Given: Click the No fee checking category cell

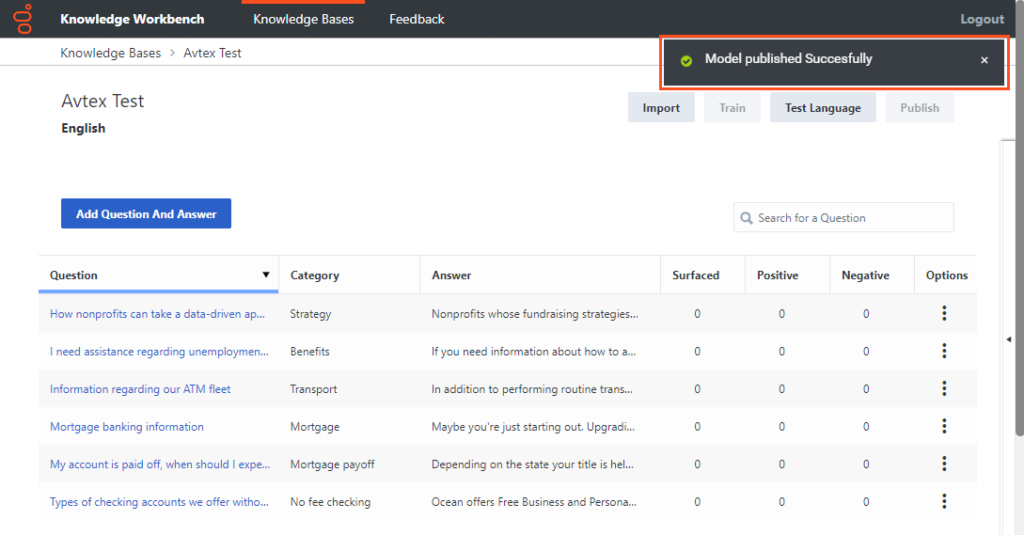Looking at the screenshot, I should pyautogui.click(x=330, y=502).
